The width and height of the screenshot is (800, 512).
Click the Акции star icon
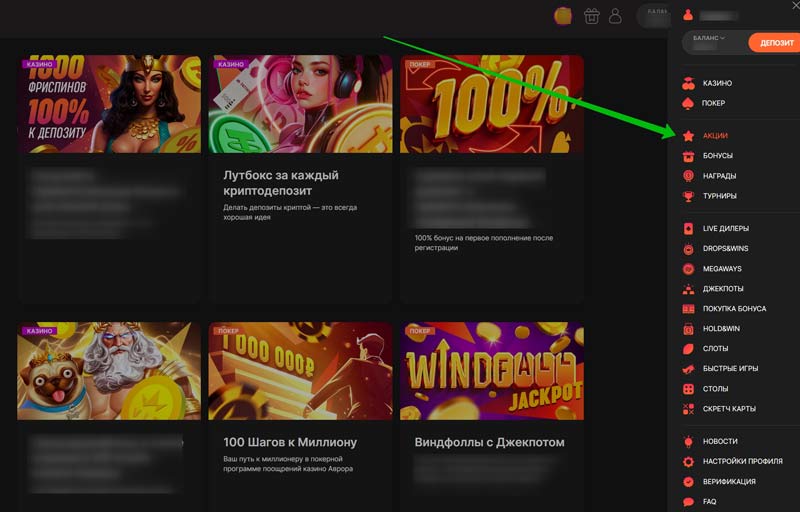pos(688,136)
